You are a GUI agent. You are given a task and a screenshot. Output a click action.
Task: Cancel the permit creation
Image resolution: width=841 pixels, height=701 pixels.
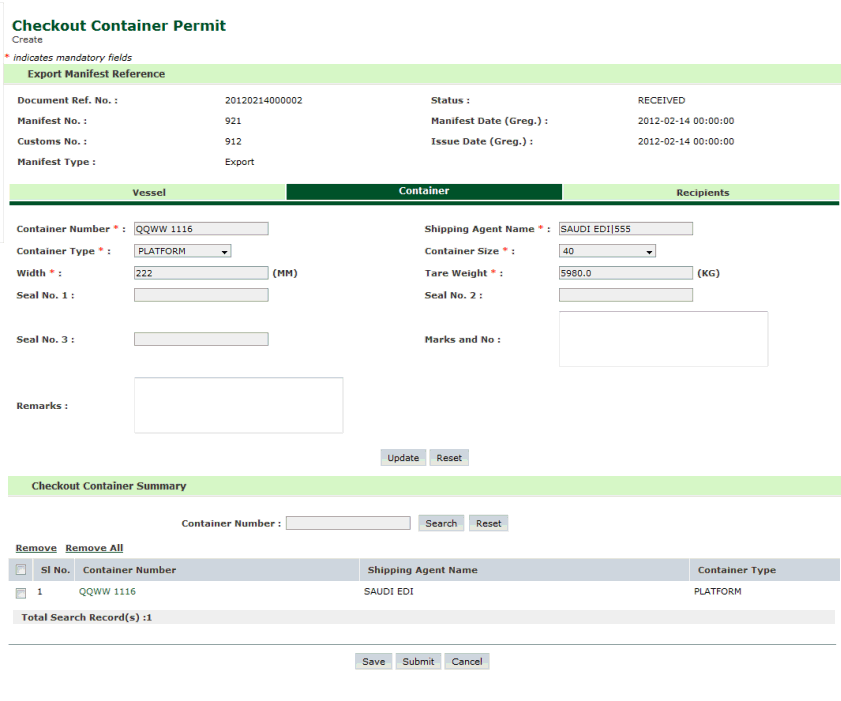[x=467, y=661]
